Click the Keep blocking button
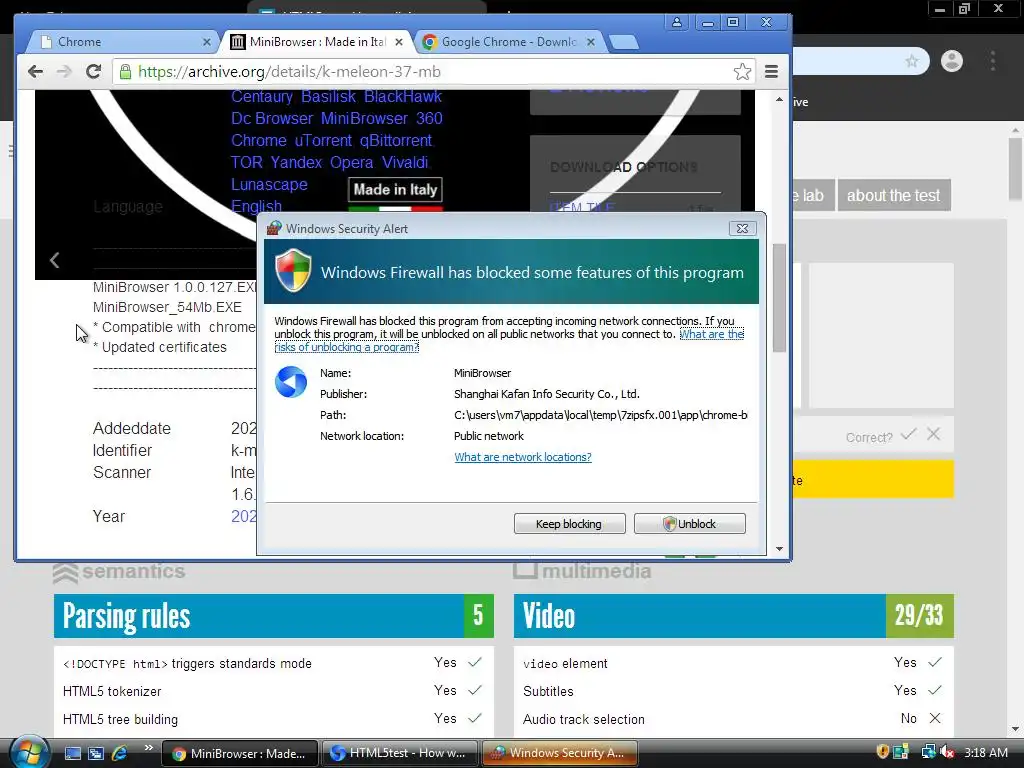 (x=569, y=524)
